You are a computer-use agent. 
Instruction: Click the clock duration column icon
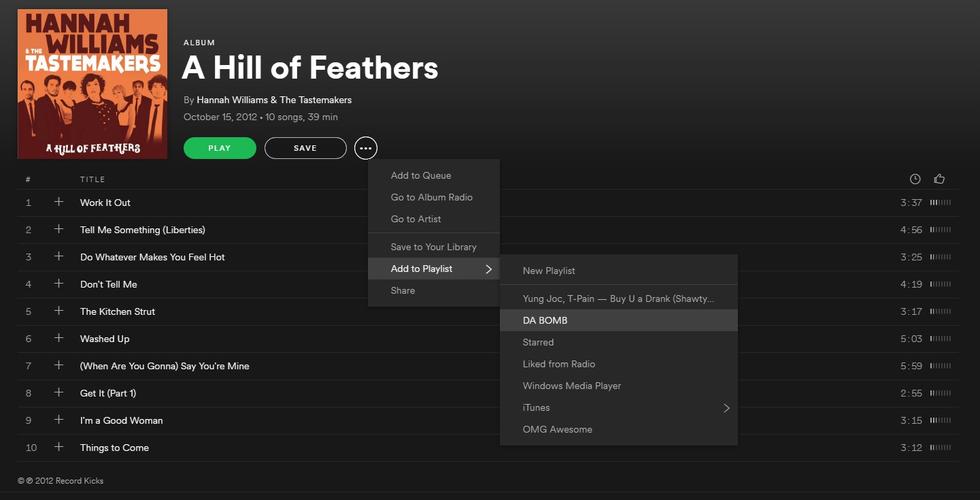click(x=915, y=179)
